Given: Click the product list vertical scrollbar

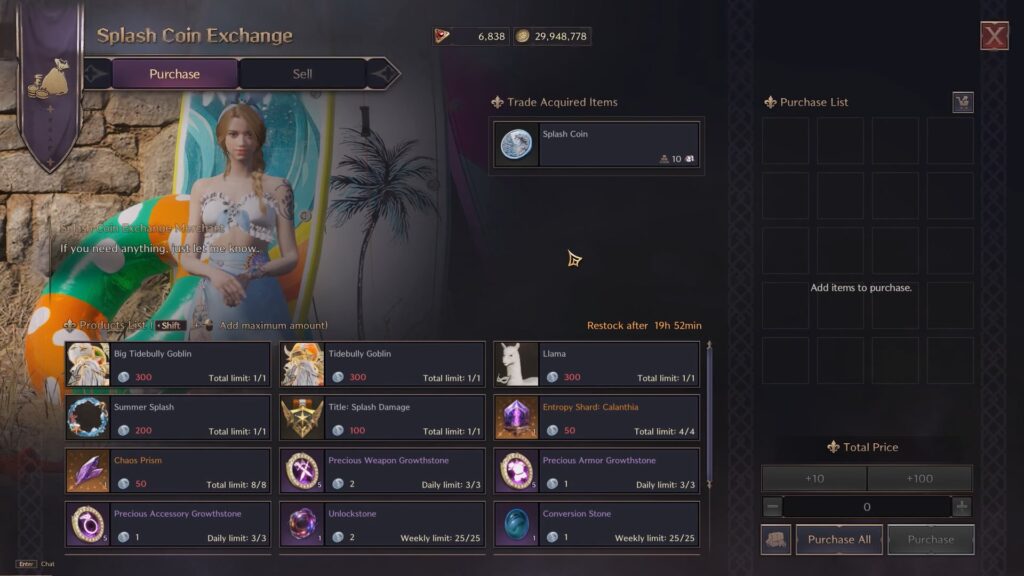Looking at the screenshot, I should click(x=709, y=415).
